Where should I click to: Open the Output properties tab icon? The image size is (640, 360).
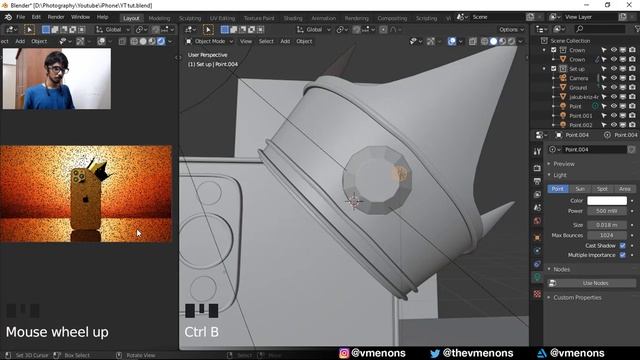click(x=537, y=181)
